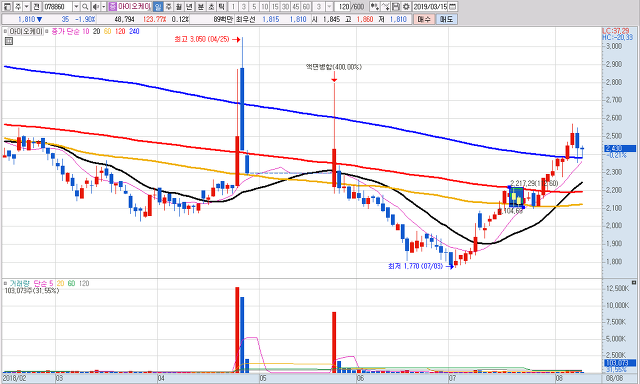
Task: Open chart settings gear icon
Action: point(406,7)
